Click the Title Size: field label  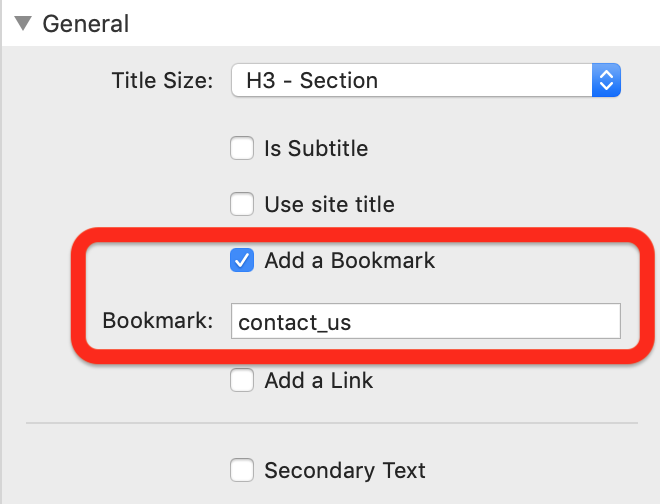coord(162,80)
